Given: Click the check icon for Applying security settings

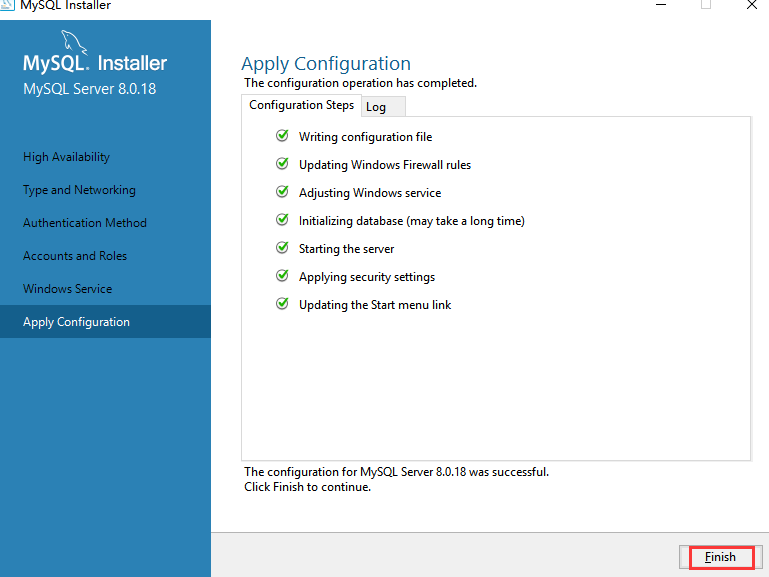Looking at the screenshot, I should click(x=282, y=276).
